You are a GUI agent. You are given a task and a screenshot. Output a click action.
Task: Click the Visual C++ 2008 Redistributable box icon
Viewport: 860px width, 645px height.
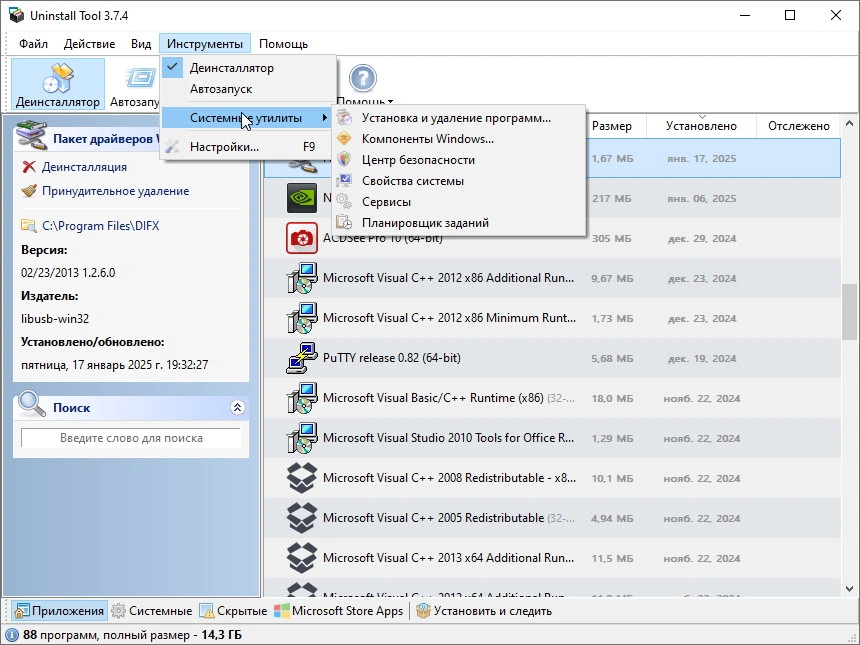pyautogui.click(x=302, y=478)
